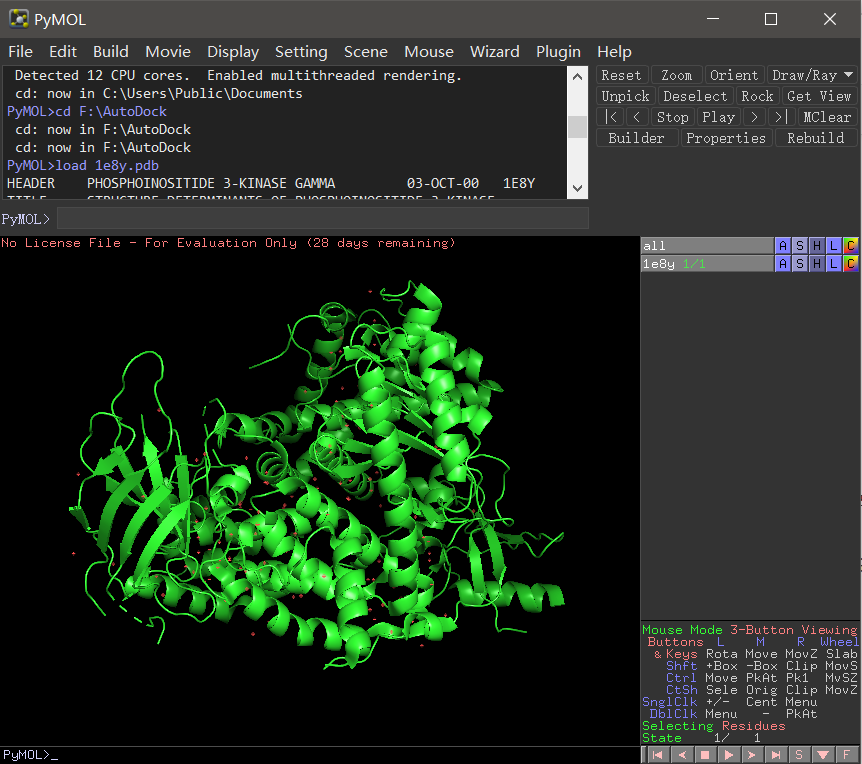862x764 pixels.
Task: Click the PyMOL app icon in title bar
Action: [x=19, y=19]
